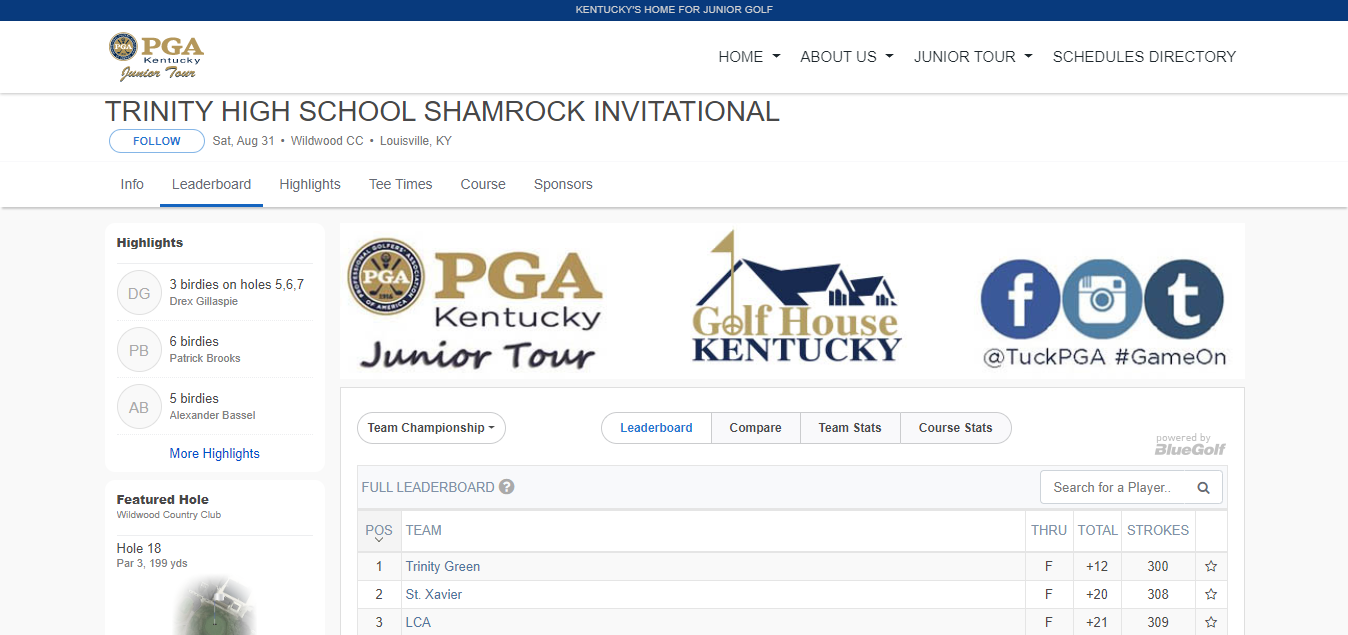Expand the ABOUT US menu
The width and height of the screenshot is (1348, 635).
click(847, 57)
